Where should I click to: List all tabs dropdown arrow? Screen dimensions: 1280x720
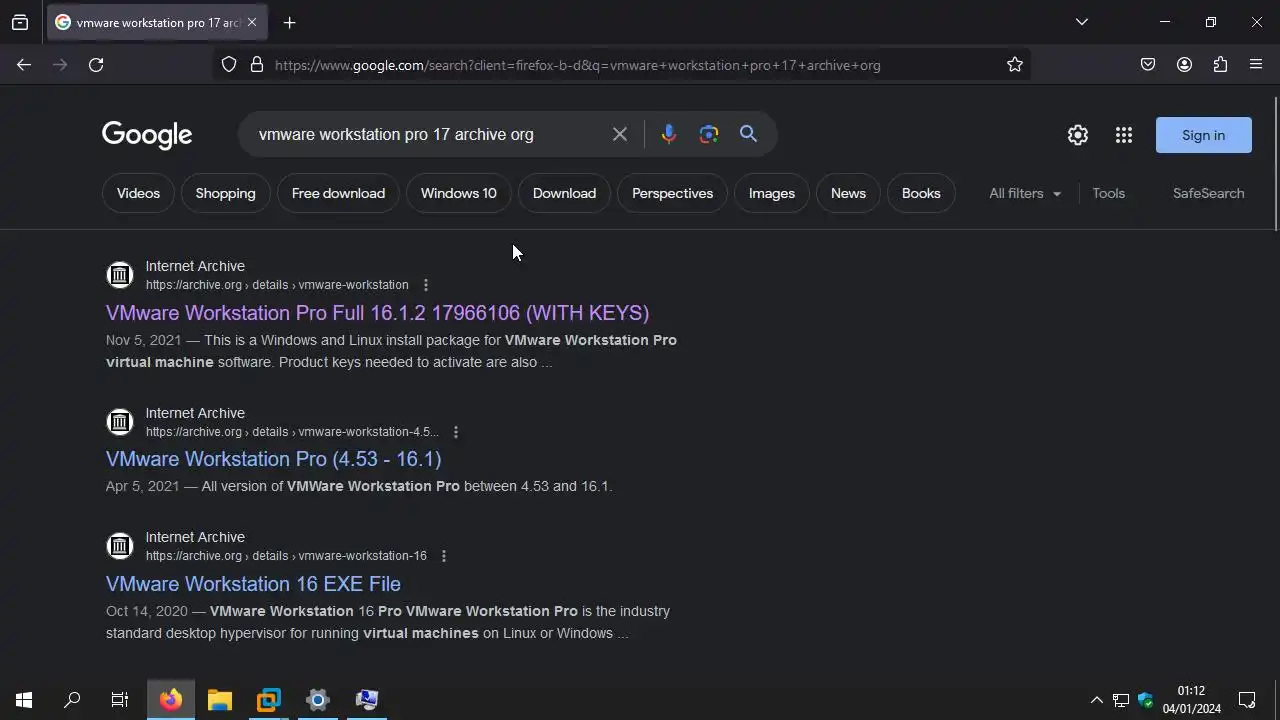pyautogui.click(x=1081, y=22)
